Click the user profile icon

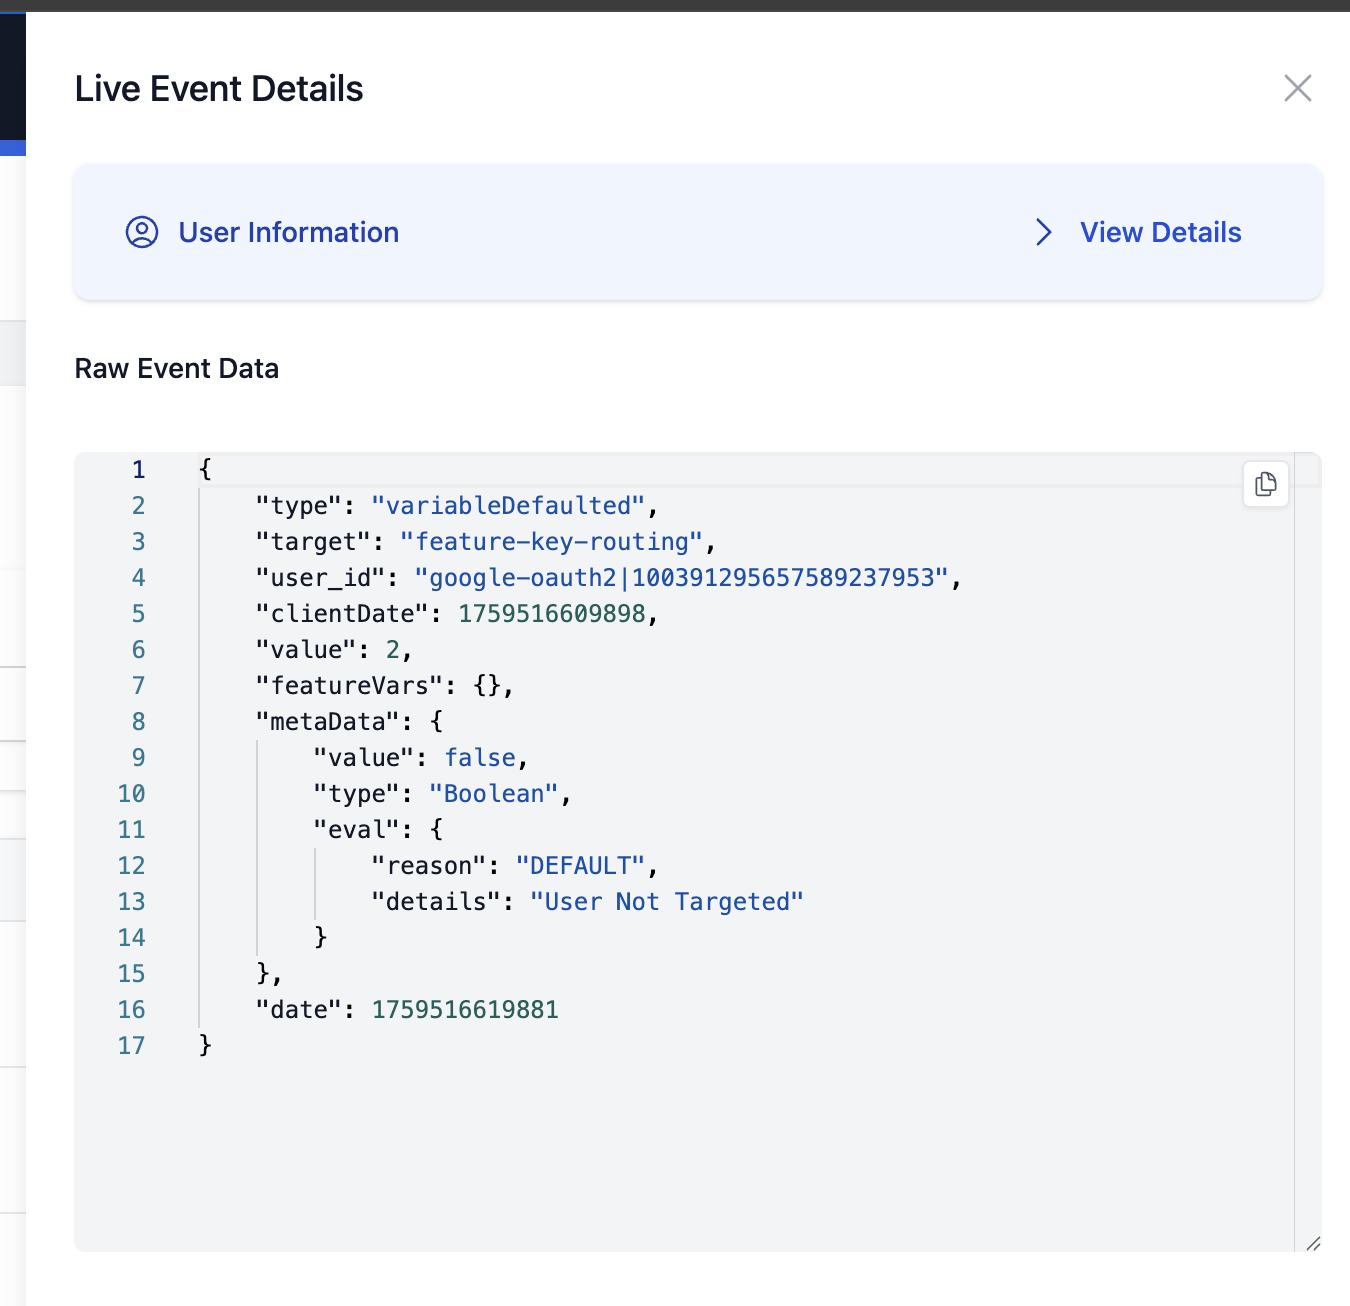pyautogui.click(x=142, y=232)
